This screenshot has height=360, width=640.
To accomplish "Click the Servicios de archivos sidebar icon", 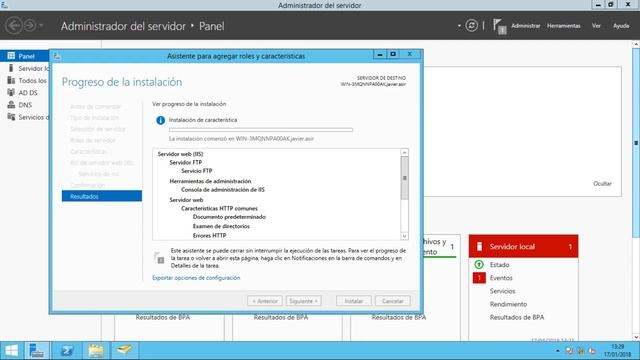I will (x=11, y=117).
